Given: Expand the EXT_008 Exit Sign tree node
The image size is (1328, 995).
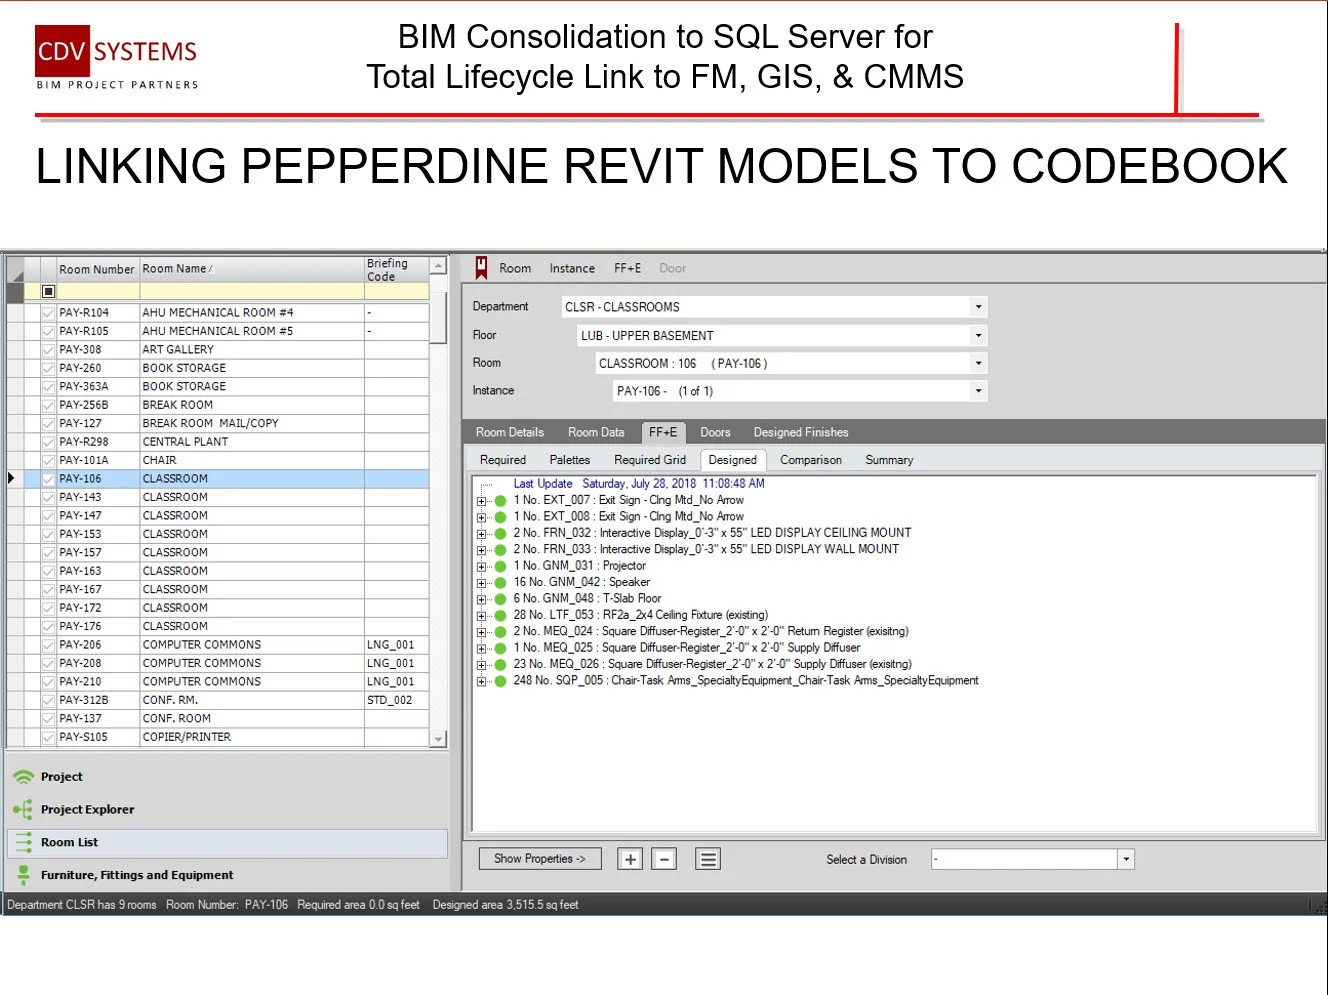Looking at the screenshot, I should click(x=481, y=518).
